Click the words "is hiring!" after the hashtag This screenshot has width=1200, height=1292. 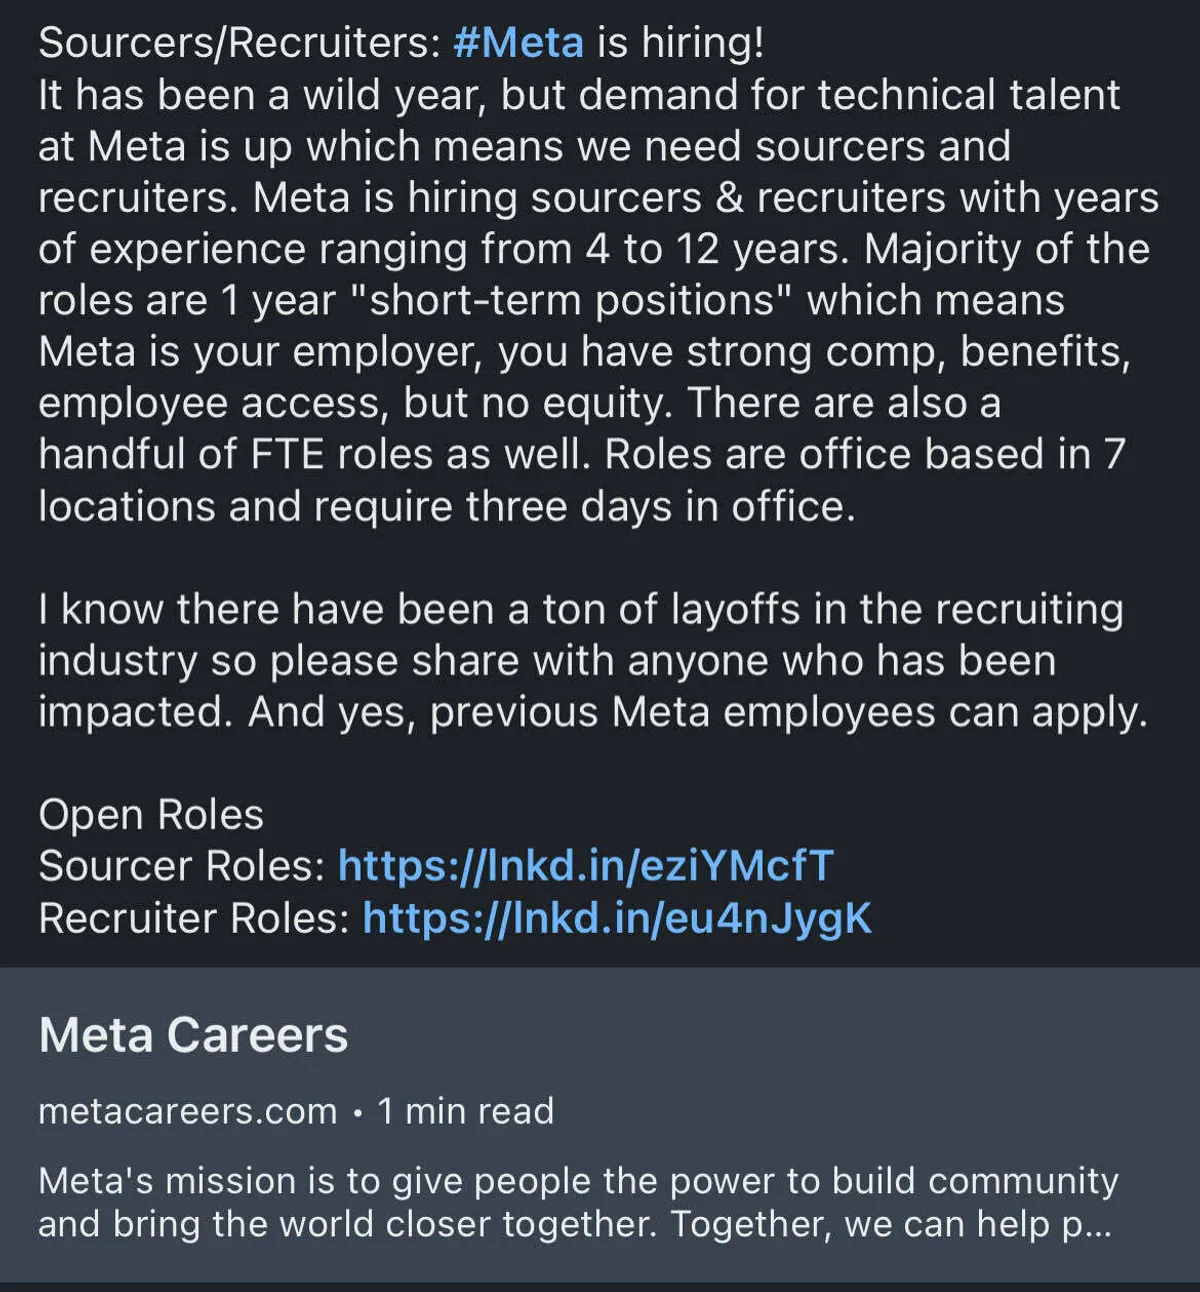680,43
